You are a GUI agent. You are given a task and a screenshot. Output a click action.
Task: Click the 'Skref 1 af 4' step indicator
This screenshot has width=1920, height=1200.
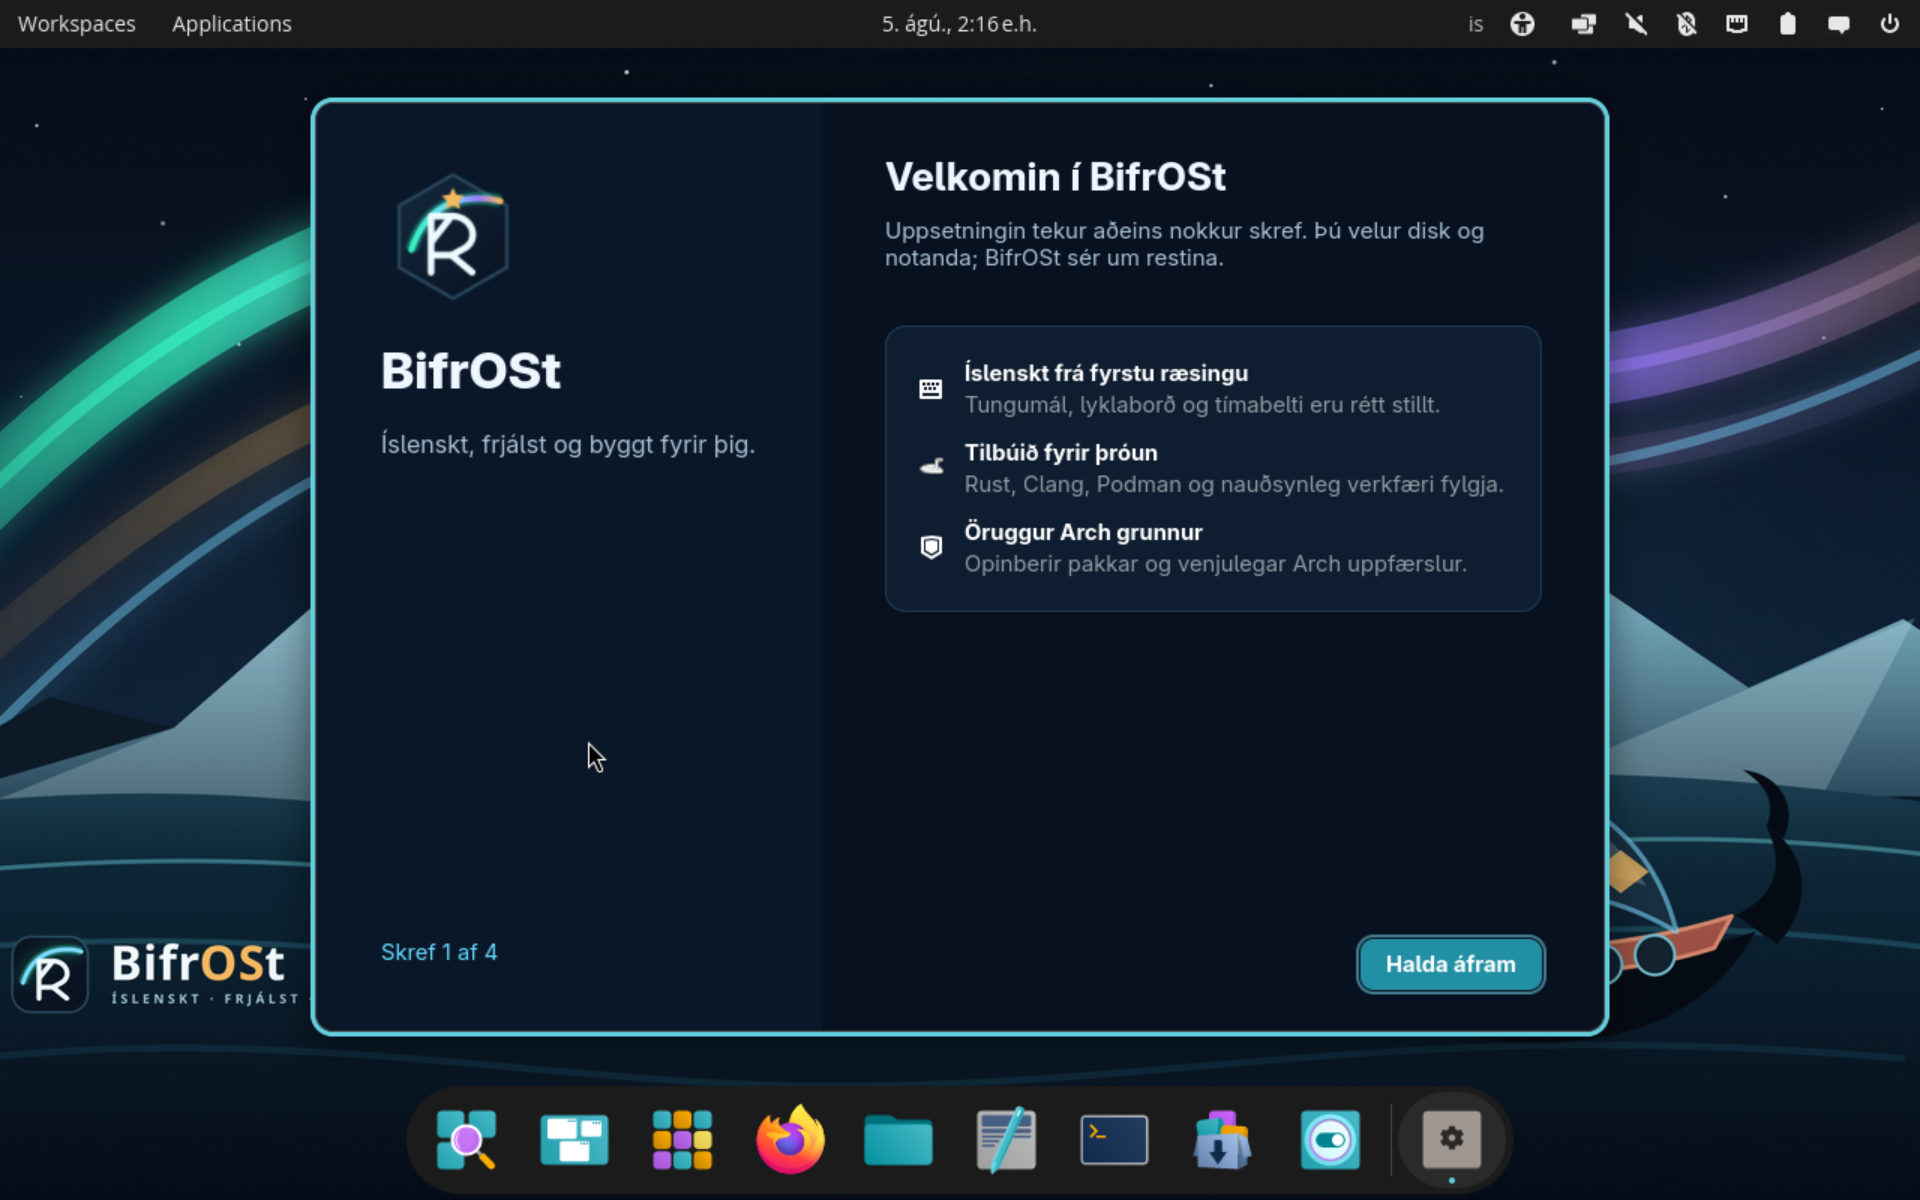point(439,952)
